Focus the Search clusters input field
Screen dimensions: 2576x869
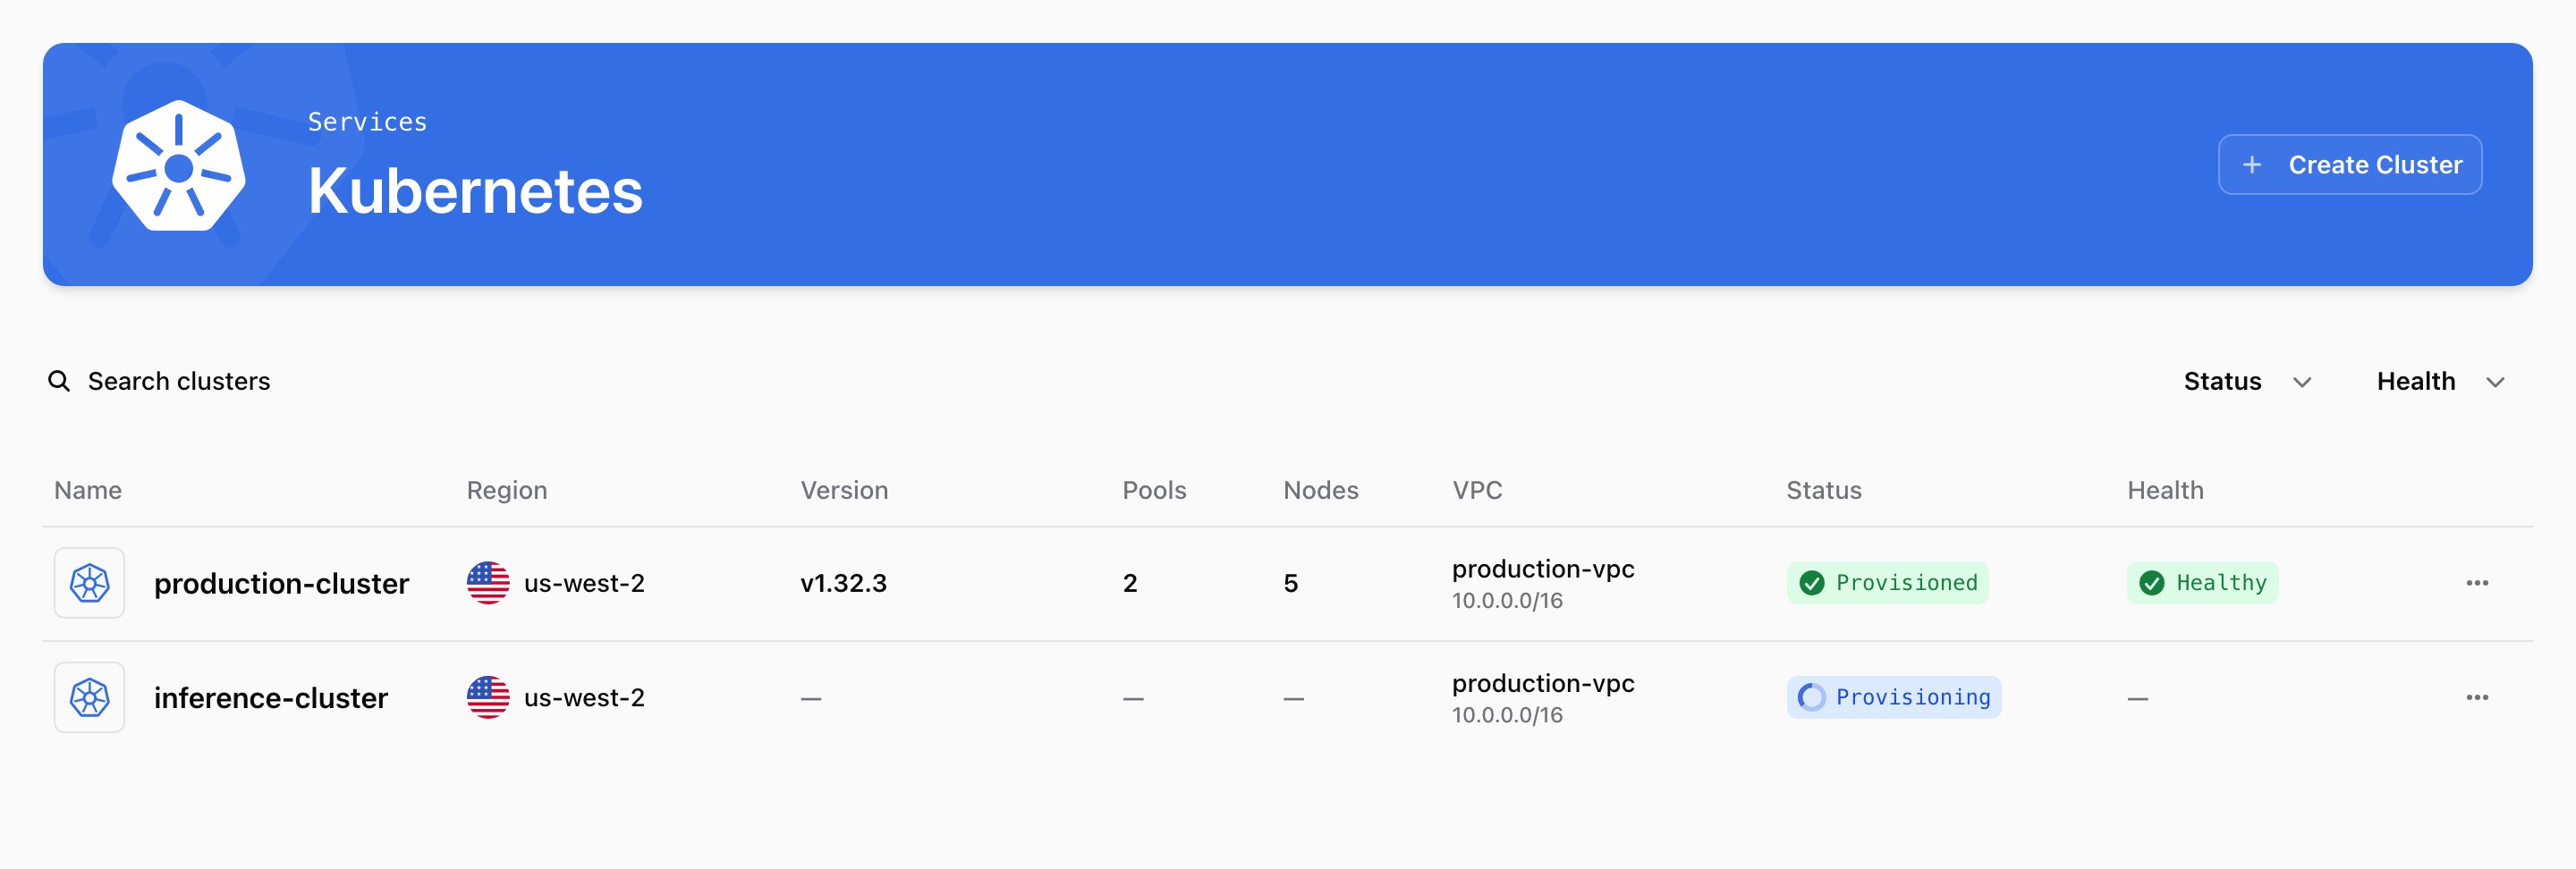179,381
